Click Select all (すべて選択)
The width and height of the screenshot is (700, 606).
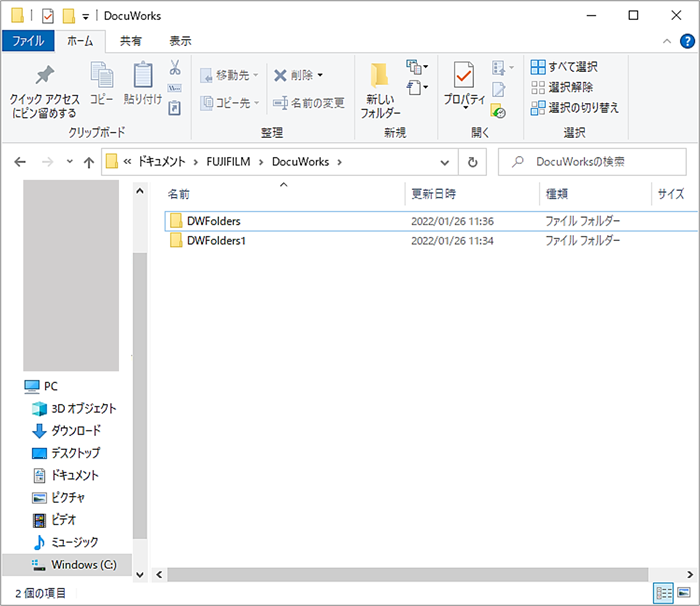point(564,67)
